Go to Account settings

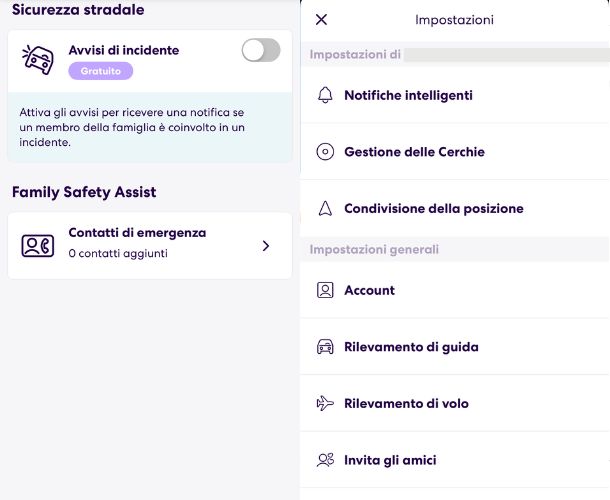(x=455, y=290)
